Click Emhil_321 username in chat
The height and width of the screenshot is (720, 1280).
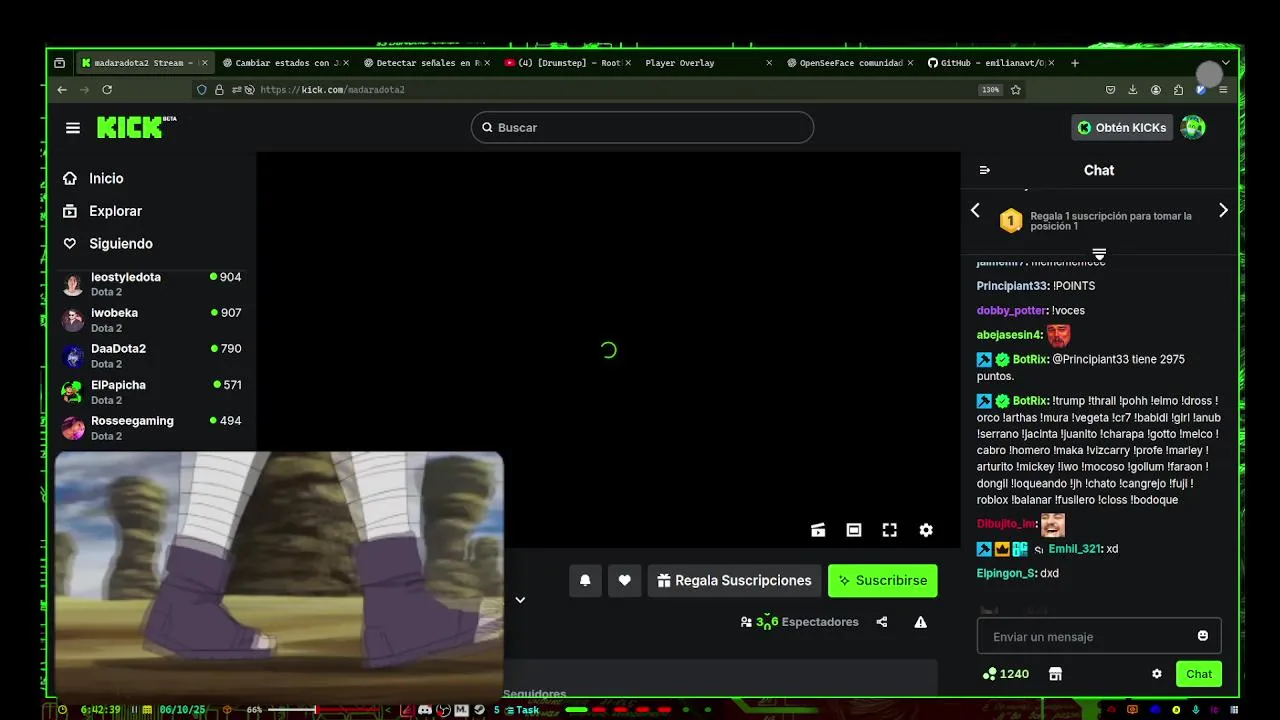[x=1075, y=549]
